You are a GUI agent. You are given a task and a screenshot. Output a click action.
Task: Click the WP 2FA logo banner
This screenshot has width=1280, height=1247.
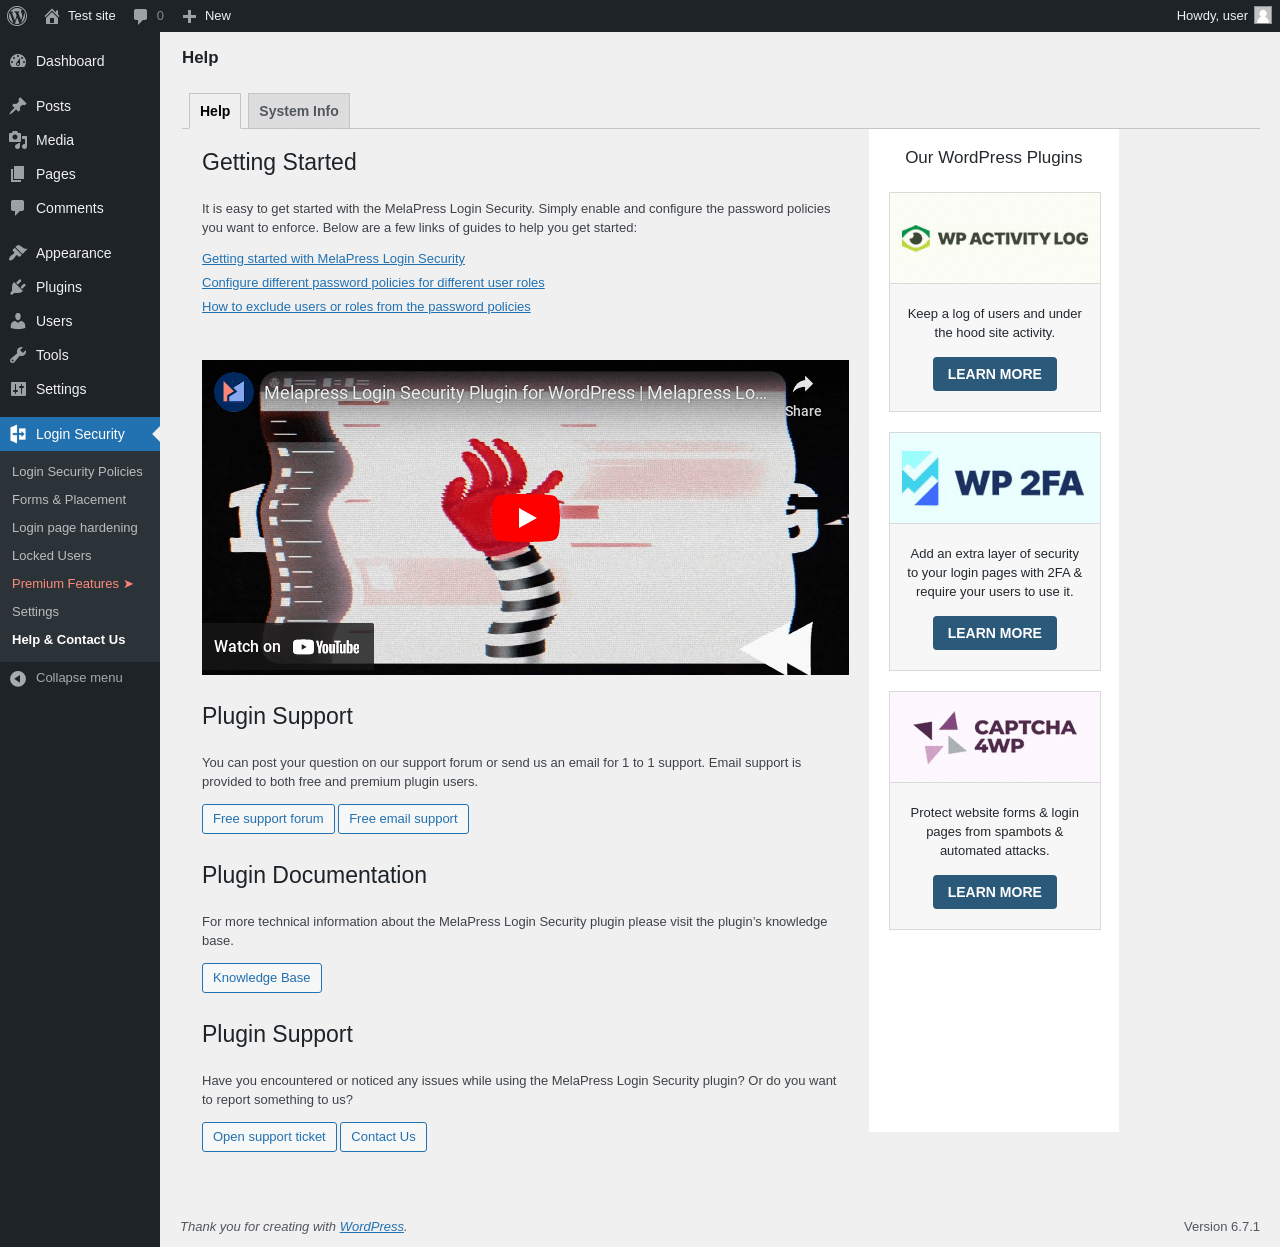(995, 478)
